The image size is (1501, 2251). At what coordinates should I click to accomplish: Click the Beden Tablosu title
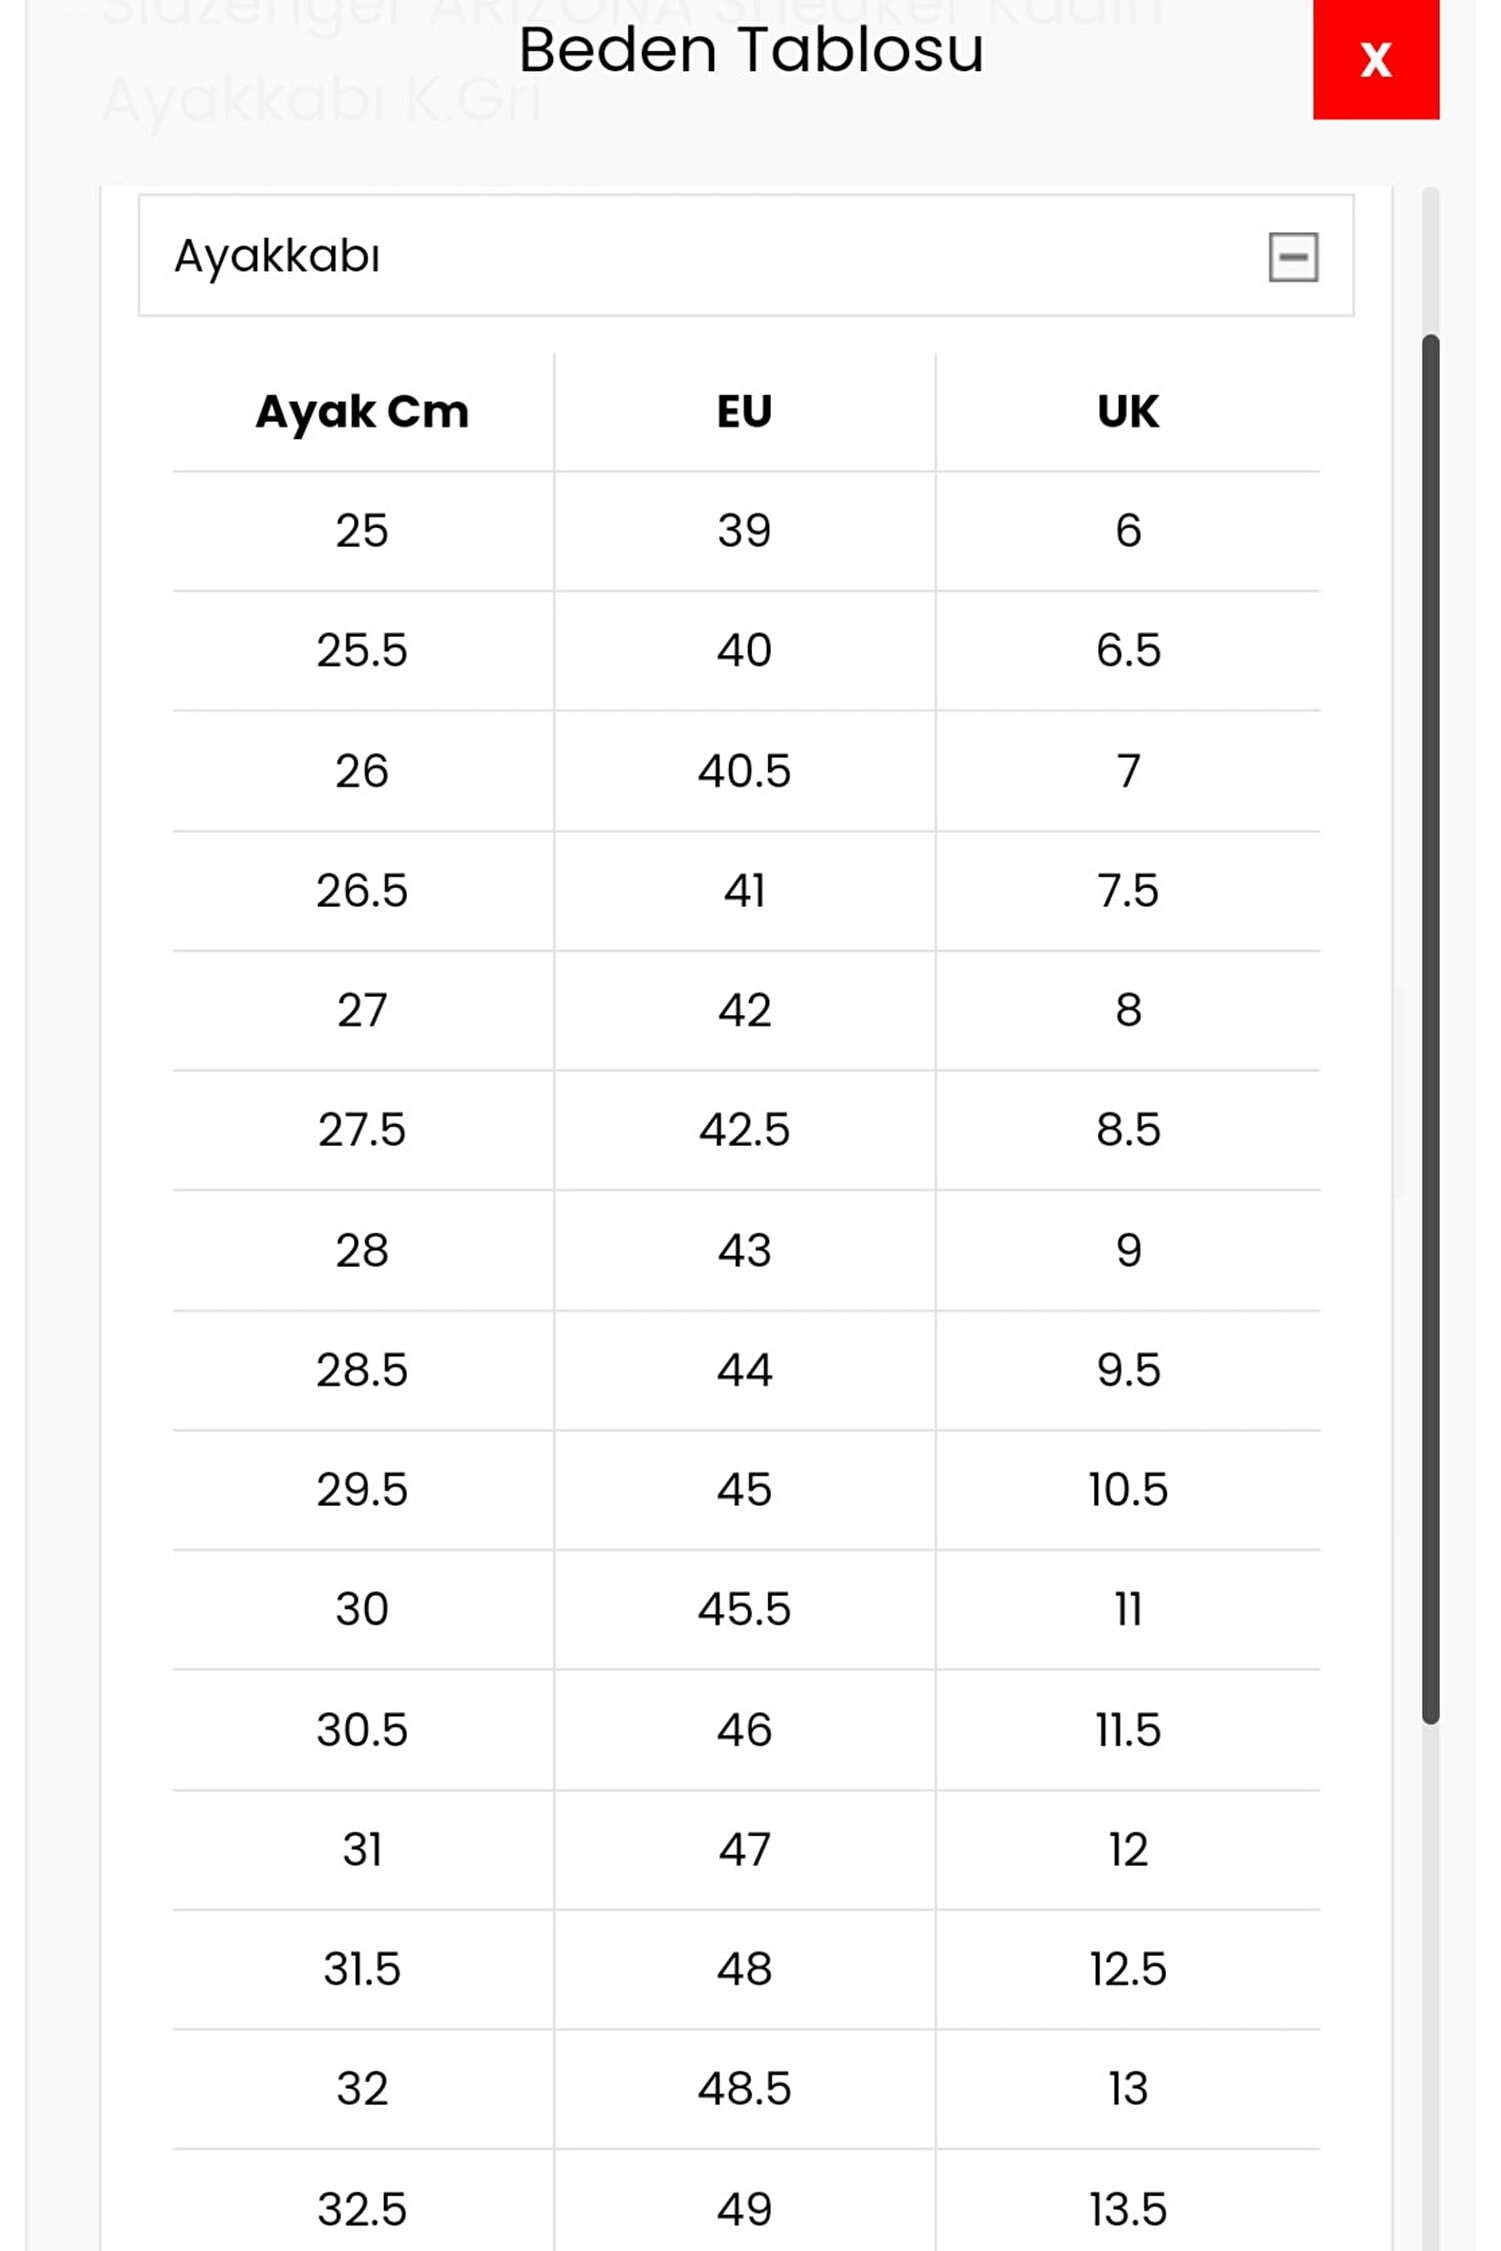(x=751, y=50)
